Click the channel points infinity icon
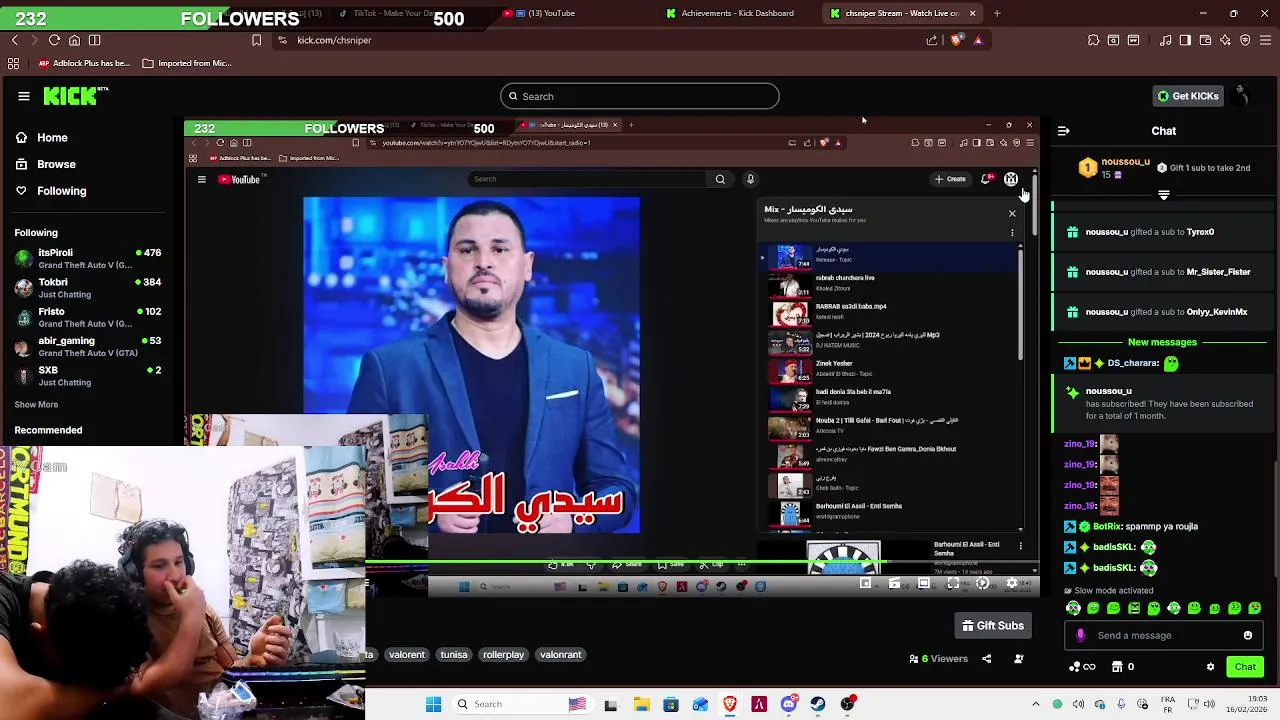The image size is (1280, 720). click(x=1082, y=667)
